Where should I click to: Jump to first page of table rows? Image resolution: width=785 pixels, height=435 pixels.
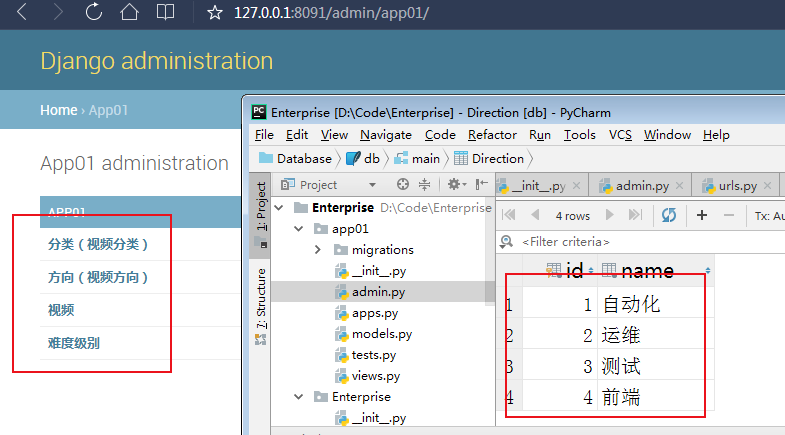pyautogui.click(x=509, y=215)
